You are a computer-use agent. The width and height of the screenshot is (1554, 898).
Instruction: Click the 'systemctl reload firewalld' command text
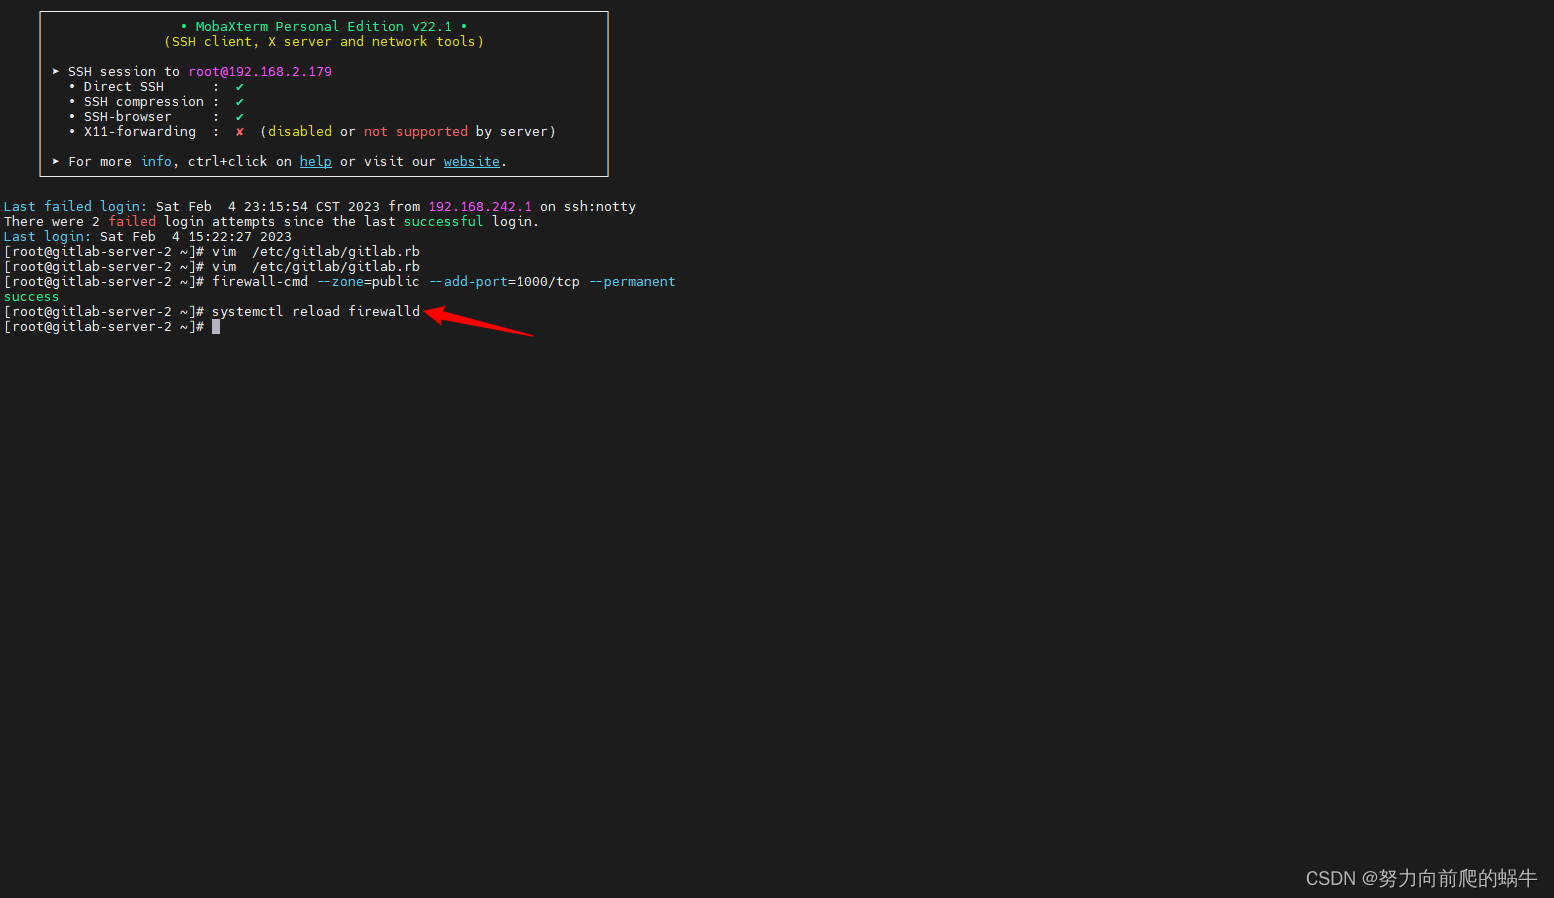pyautogui.click(x=316, y=312)
